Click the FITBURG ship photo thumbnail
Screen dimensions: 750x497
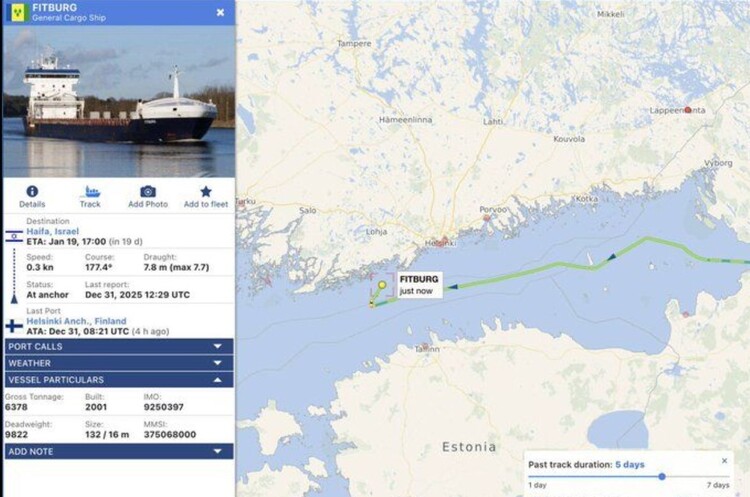(119, 101)
